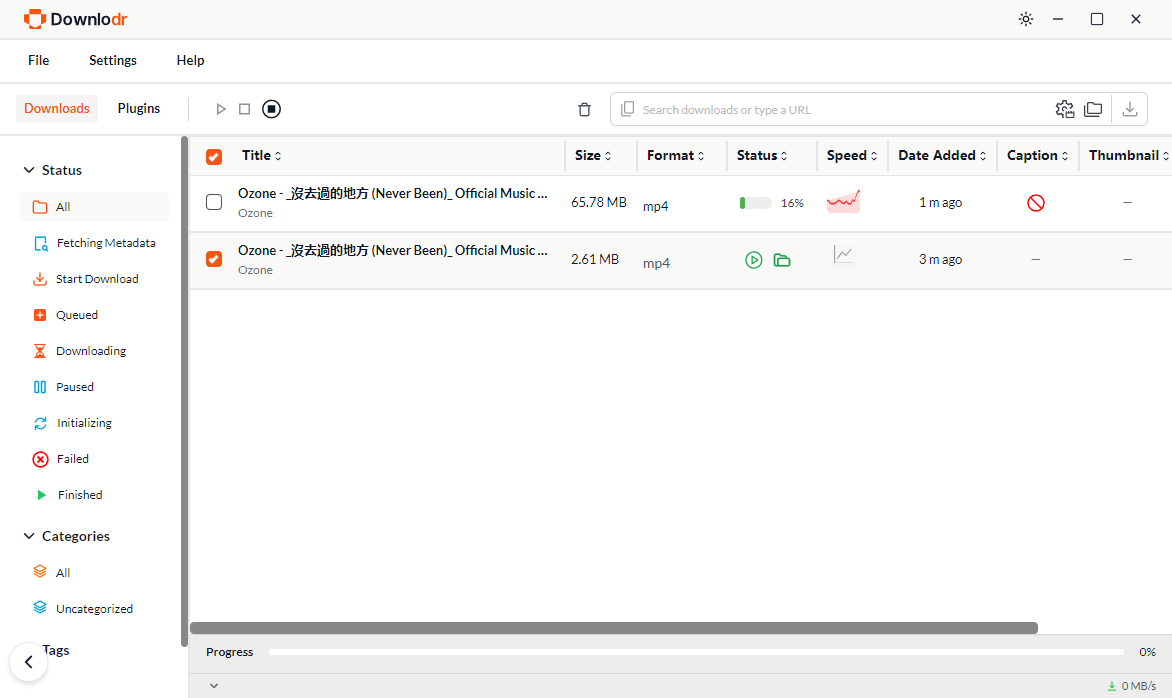
Task: Switch to the Plugins tab
Action: (139, 108)
